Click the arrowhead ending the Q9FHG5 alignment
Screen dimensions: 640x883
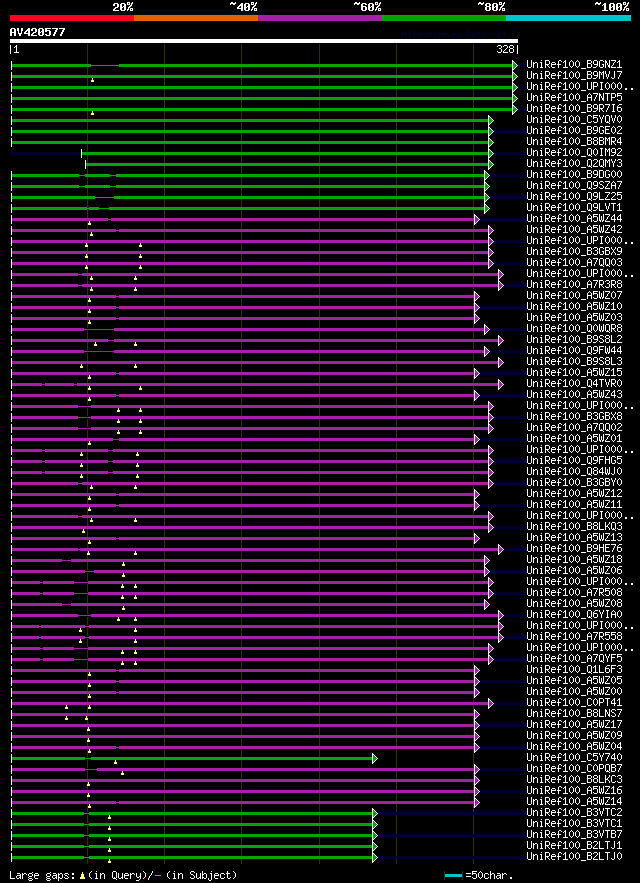pos(491,461)
